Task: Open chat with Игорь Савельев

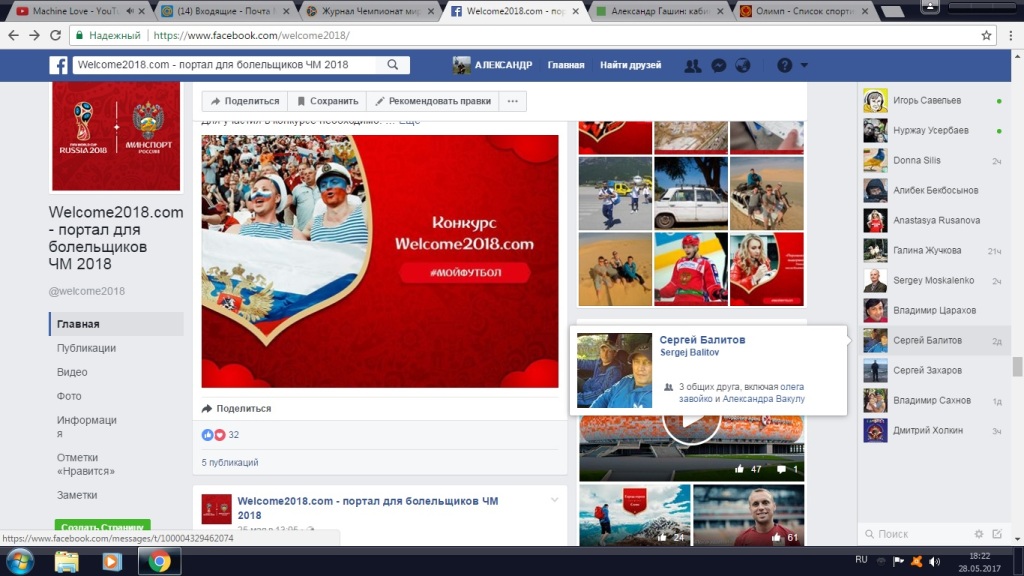Action: tap(933, 101)
